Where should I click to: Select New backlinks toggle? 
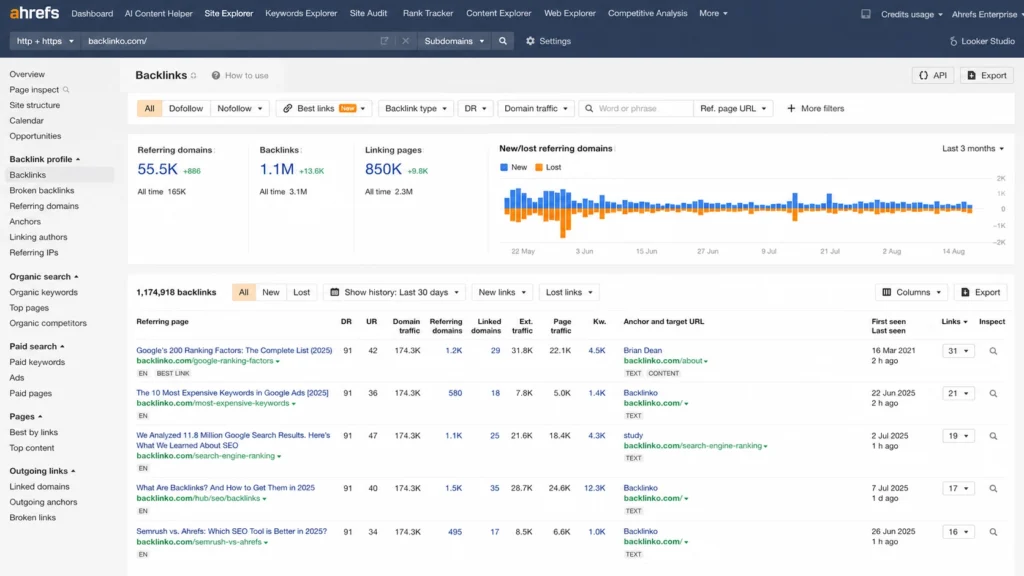[x=270, y=292]
